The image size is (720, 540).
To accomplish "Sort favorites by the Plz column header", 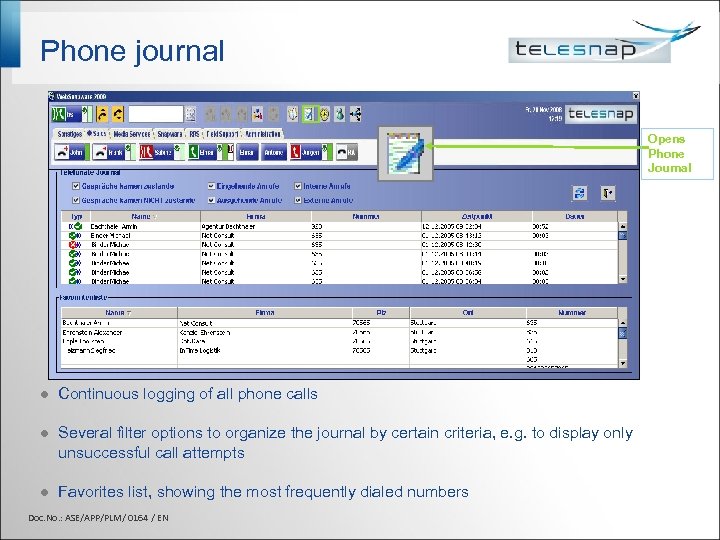I will (381, 313).
